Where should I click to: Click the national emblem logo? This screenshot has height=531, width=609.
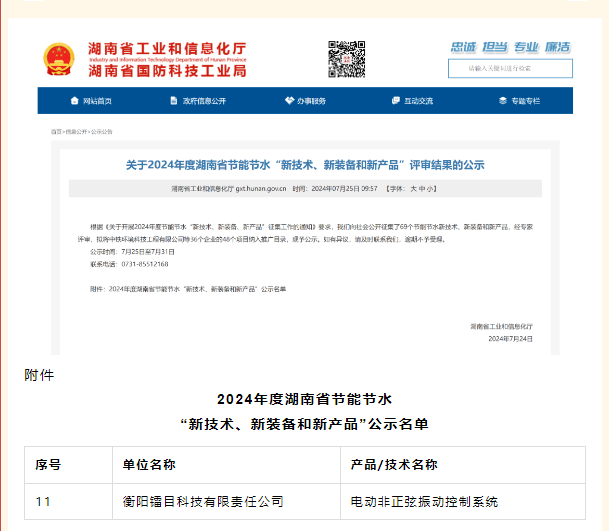point(62,60)
